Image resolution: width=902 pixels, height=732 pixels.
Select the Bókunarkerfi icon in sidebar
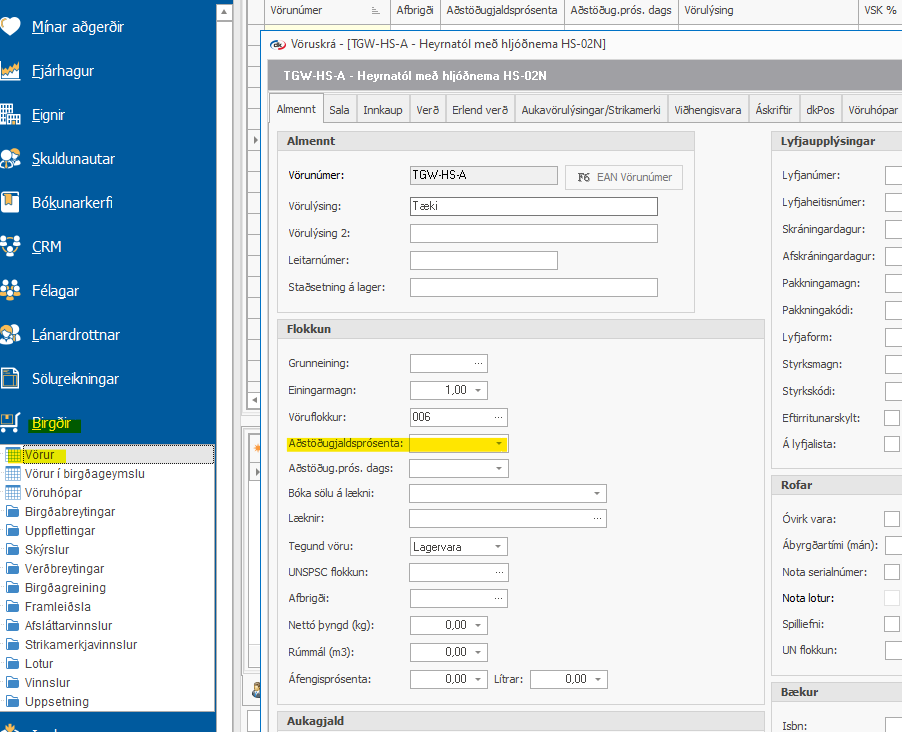[11, 202]
